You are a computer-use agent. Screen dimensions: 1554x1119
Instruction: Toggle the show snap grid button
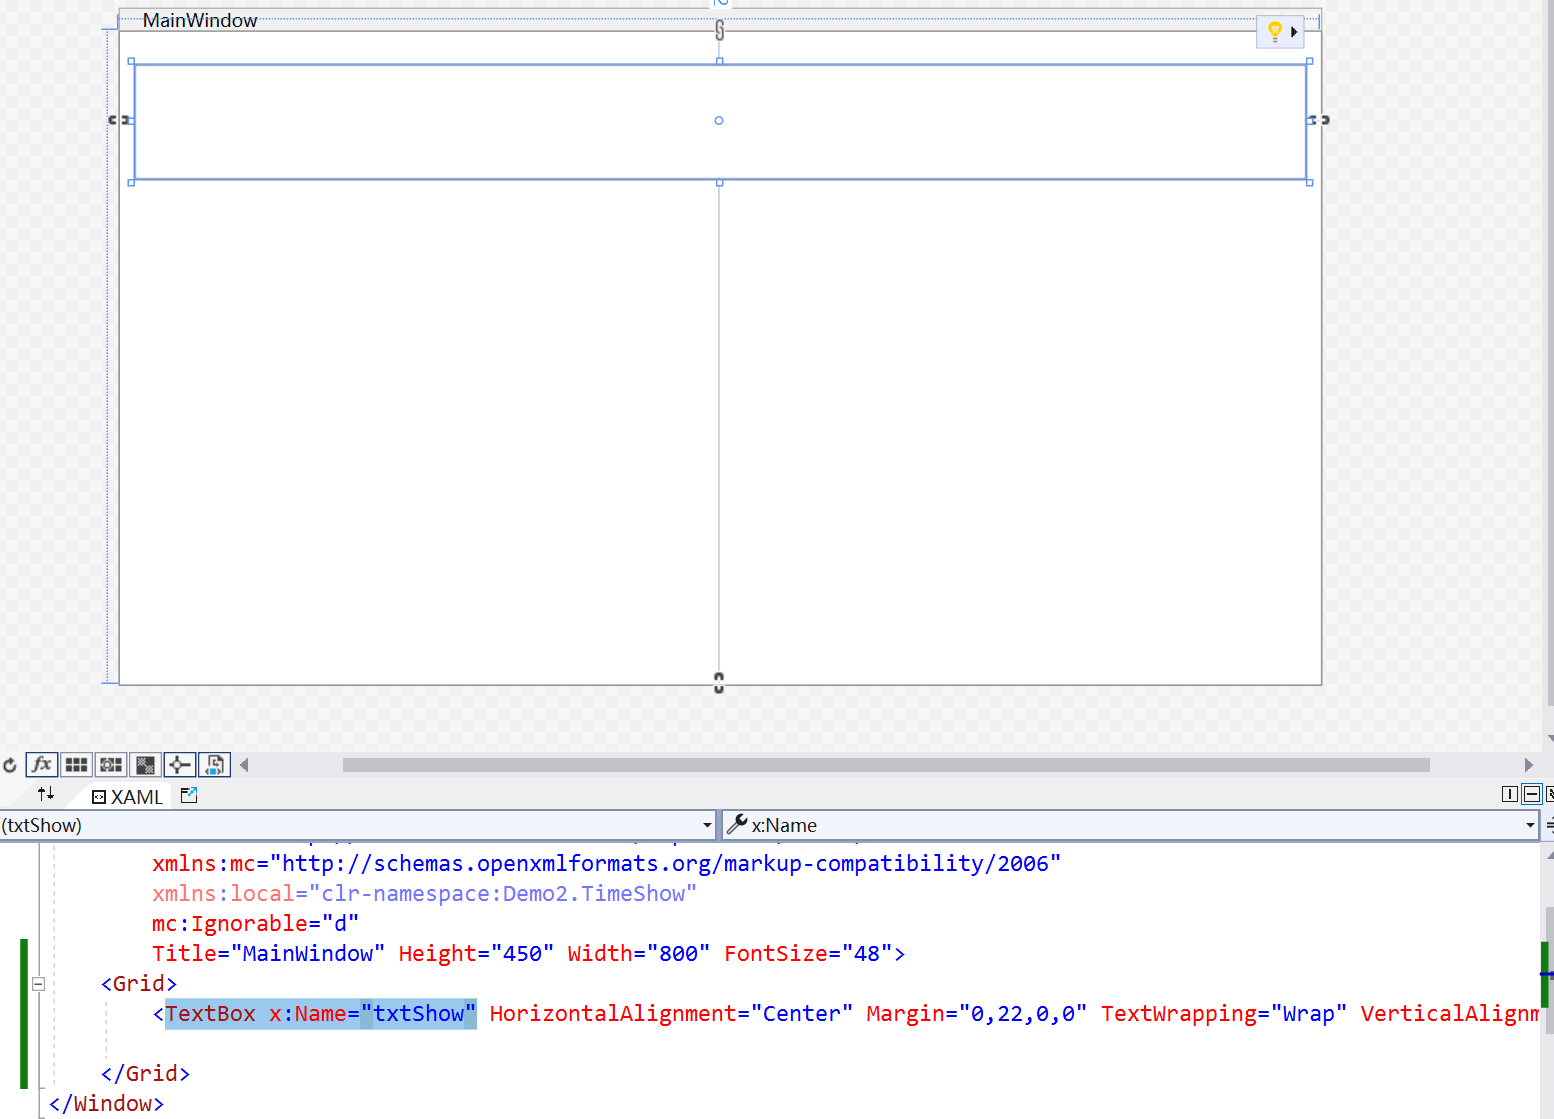point(76,765)
